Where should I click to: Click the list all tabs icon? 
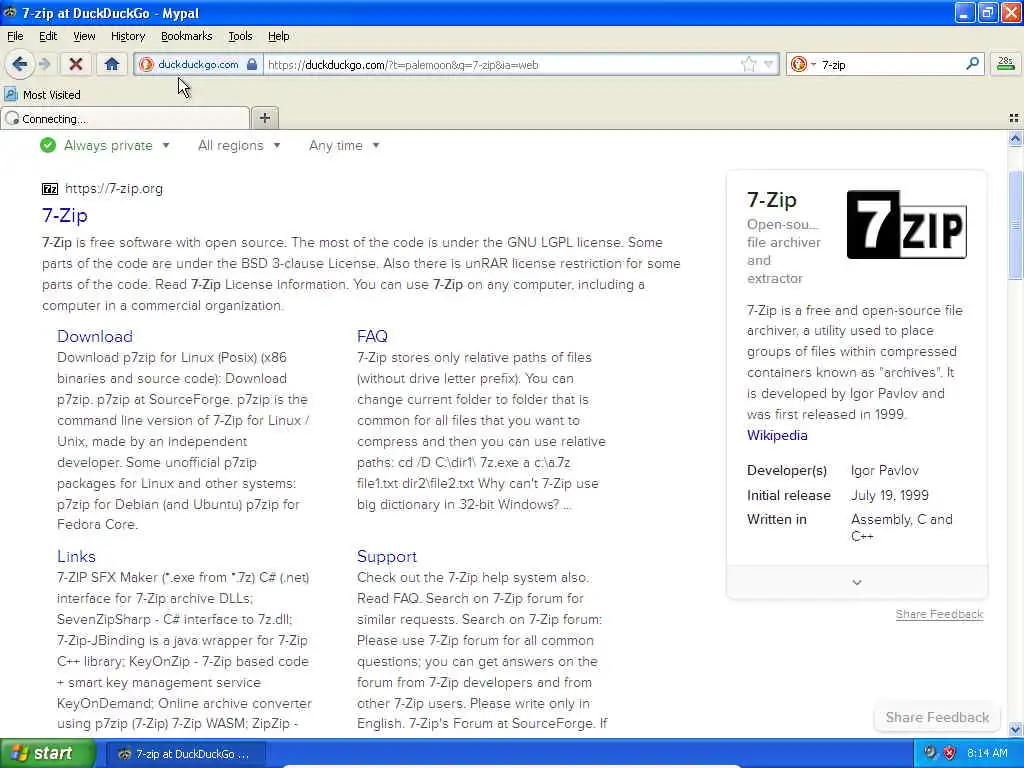1014,118
